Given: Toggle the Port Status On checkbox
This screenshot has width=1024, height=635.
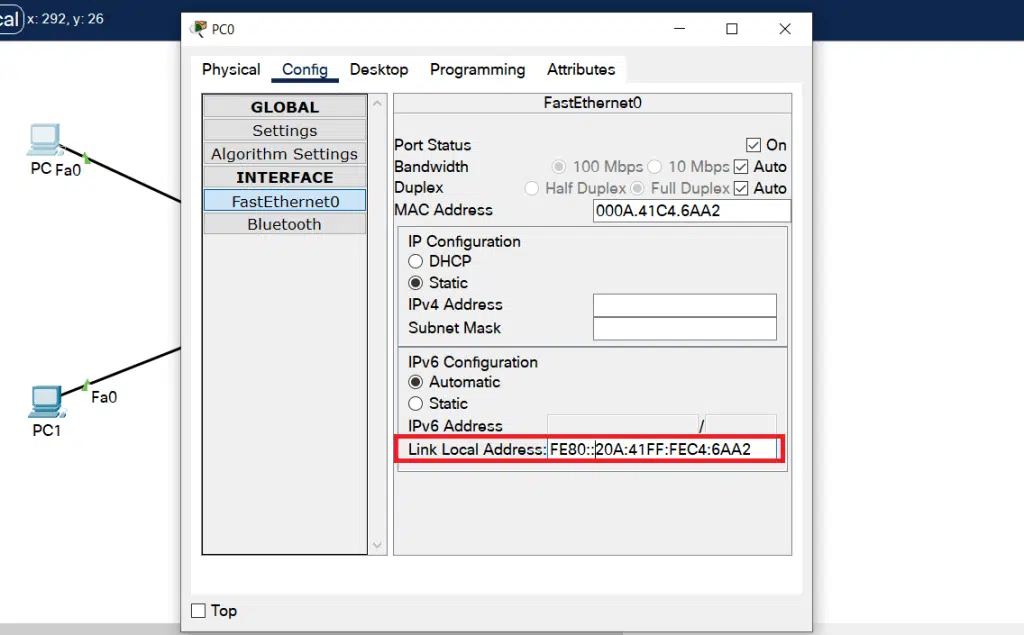Looking at the screenshot, I should [x=753, y=145].
